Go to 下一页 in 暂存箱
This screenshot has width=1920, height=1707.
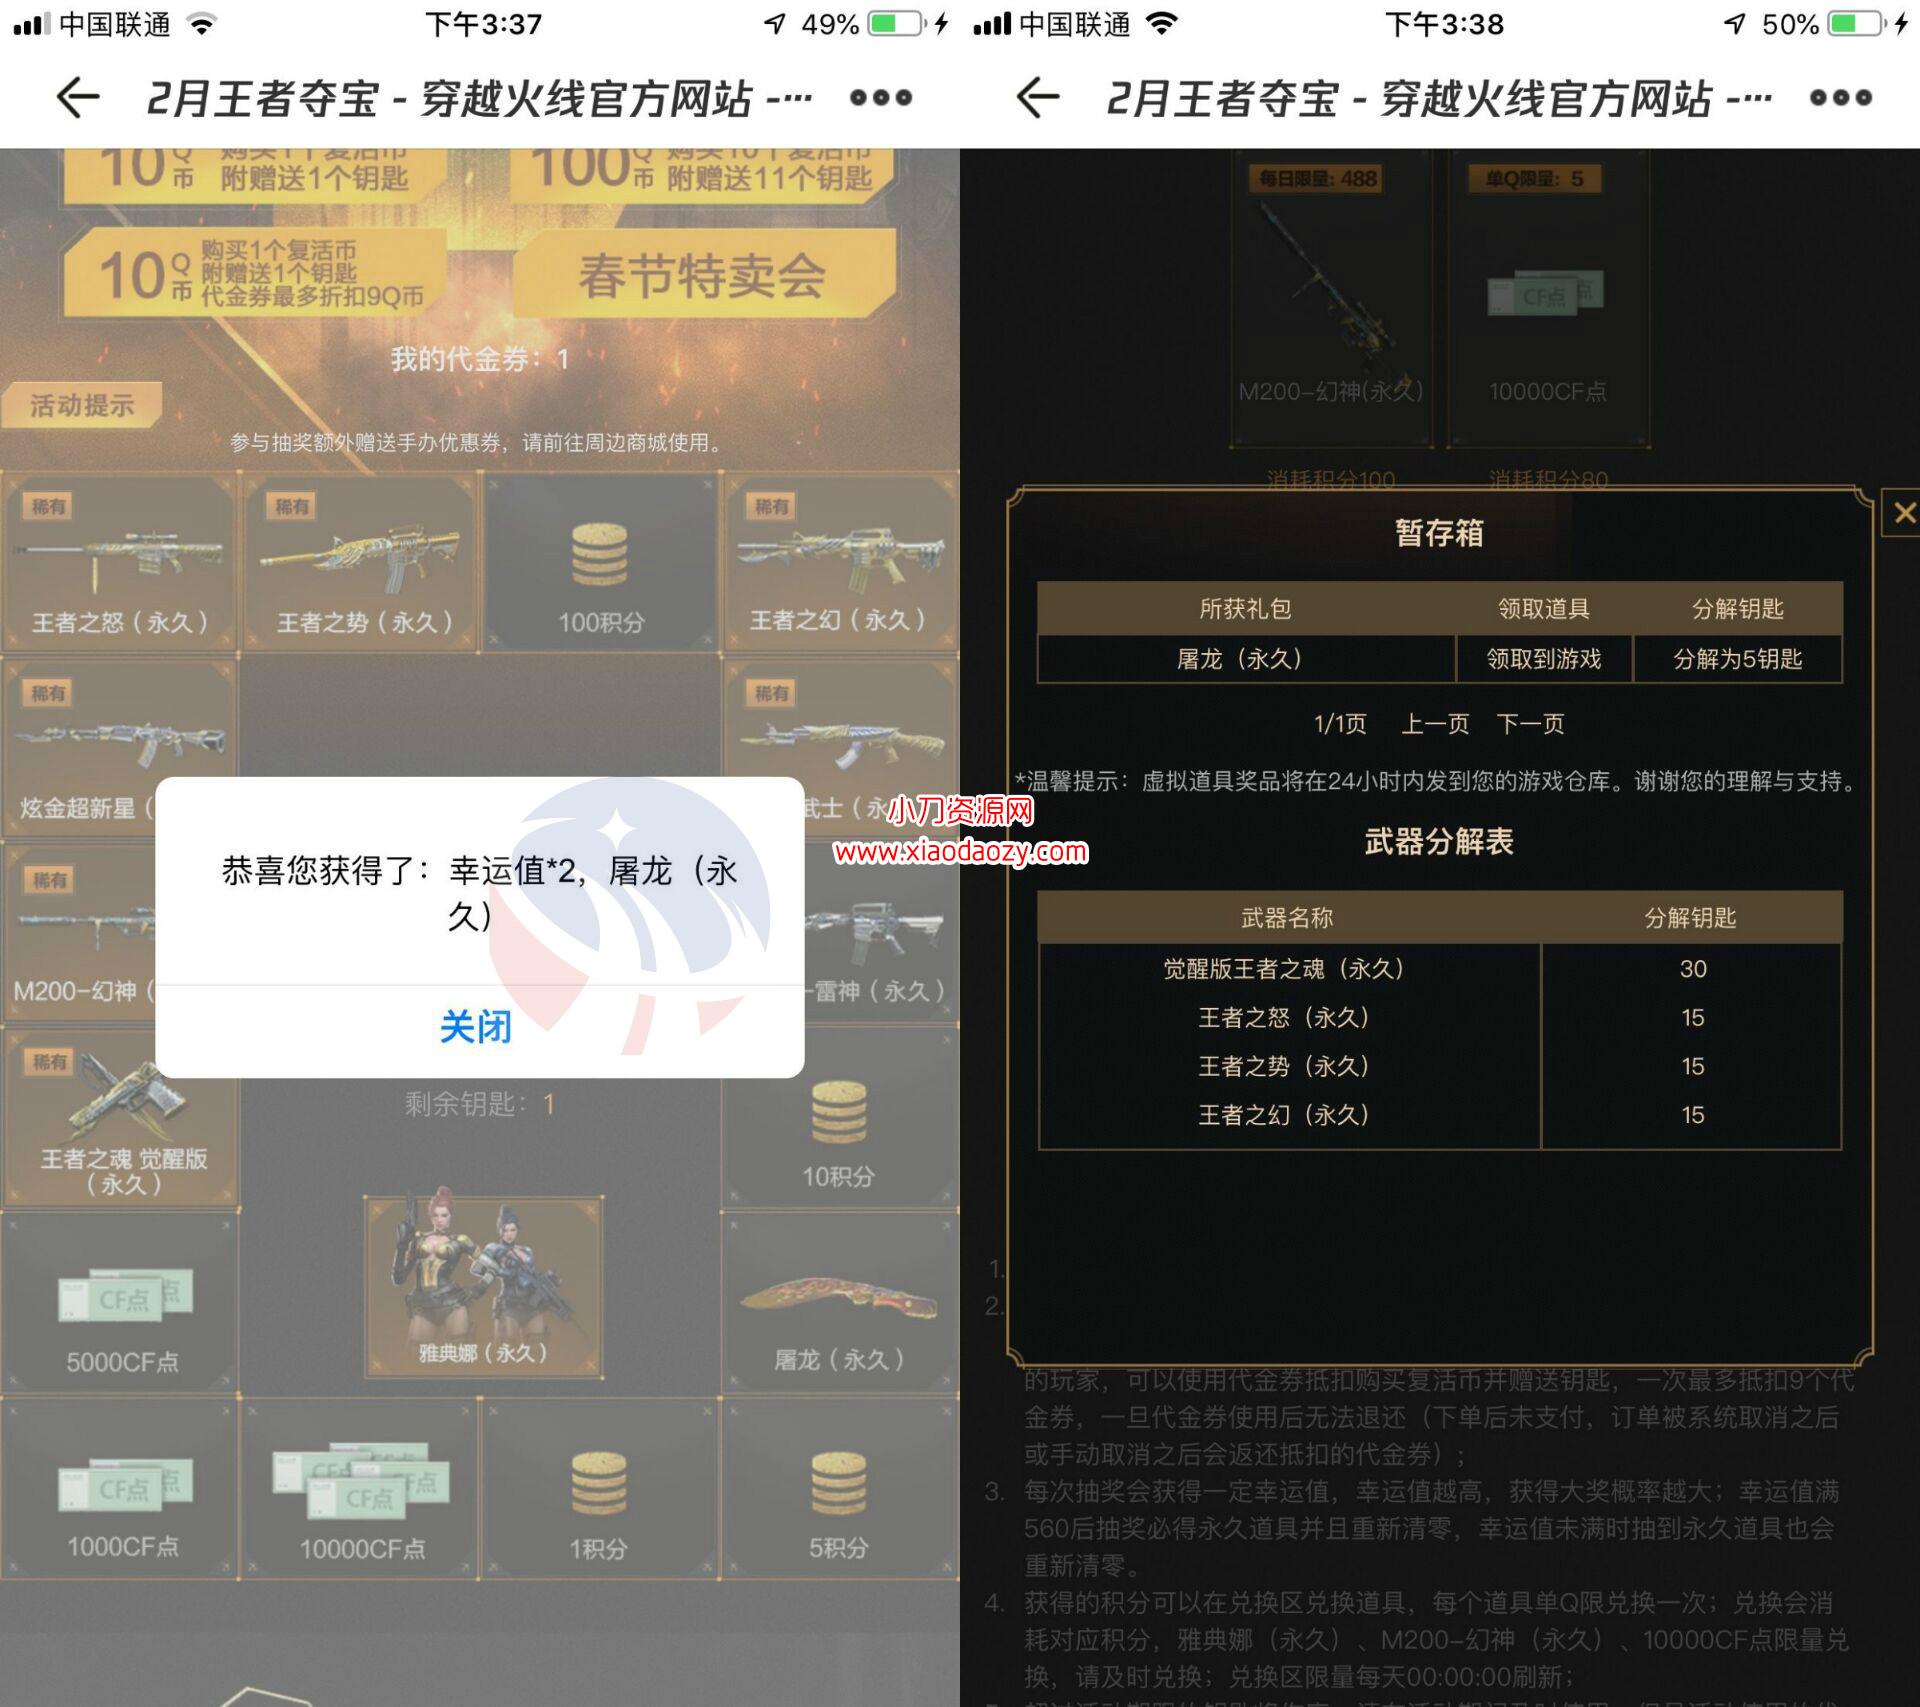(1531, 724)
